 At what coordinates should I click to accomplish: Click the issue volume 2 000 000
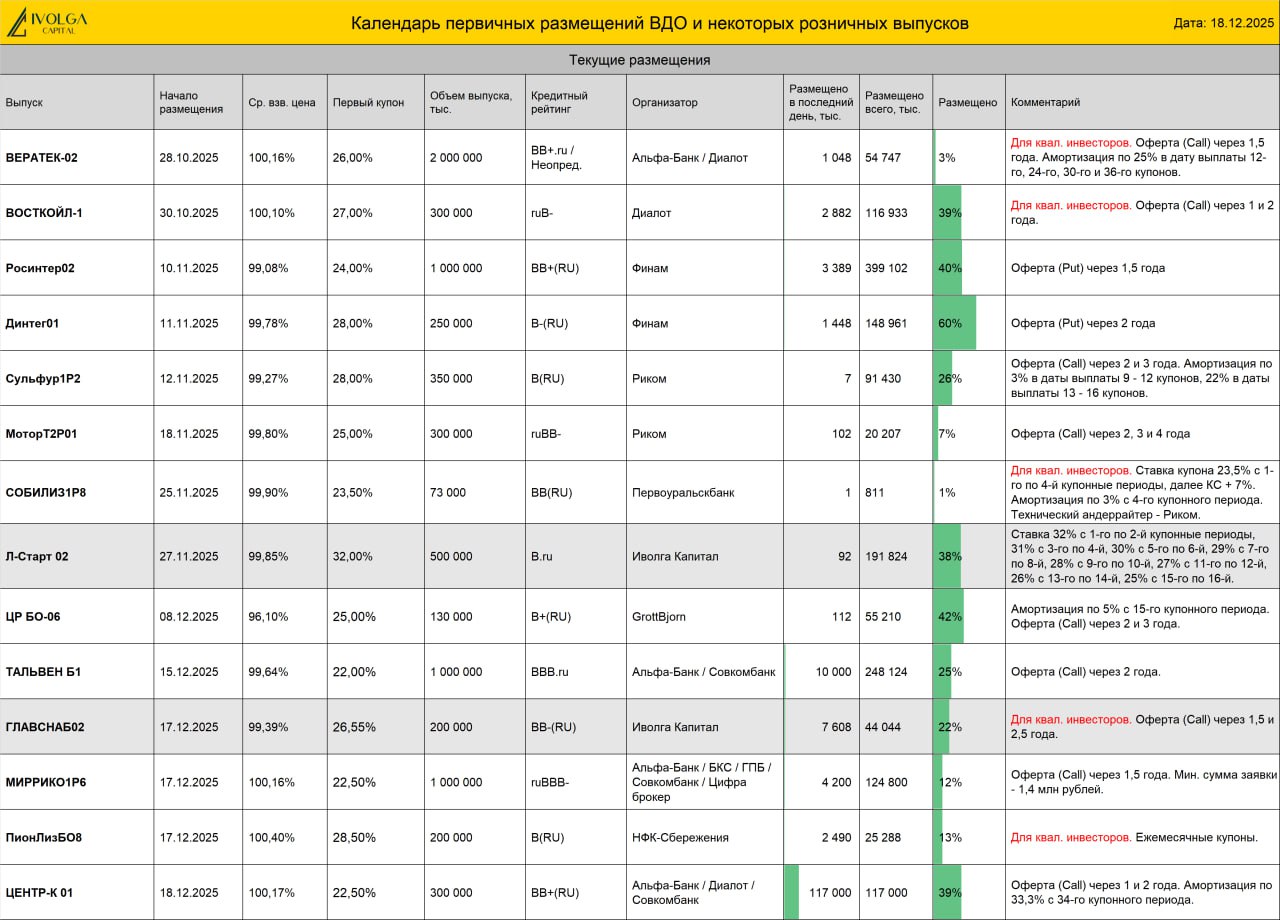456,157
